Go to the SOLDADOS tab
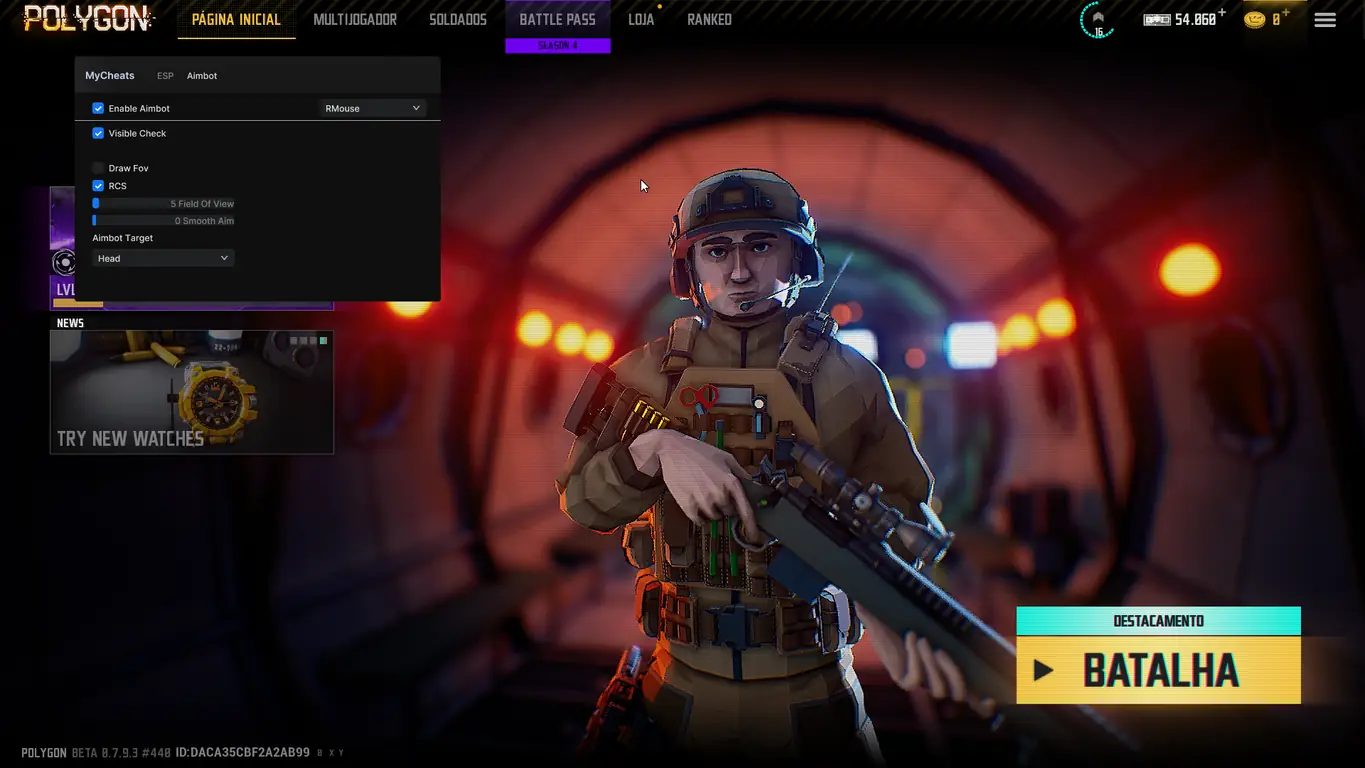 458,20
